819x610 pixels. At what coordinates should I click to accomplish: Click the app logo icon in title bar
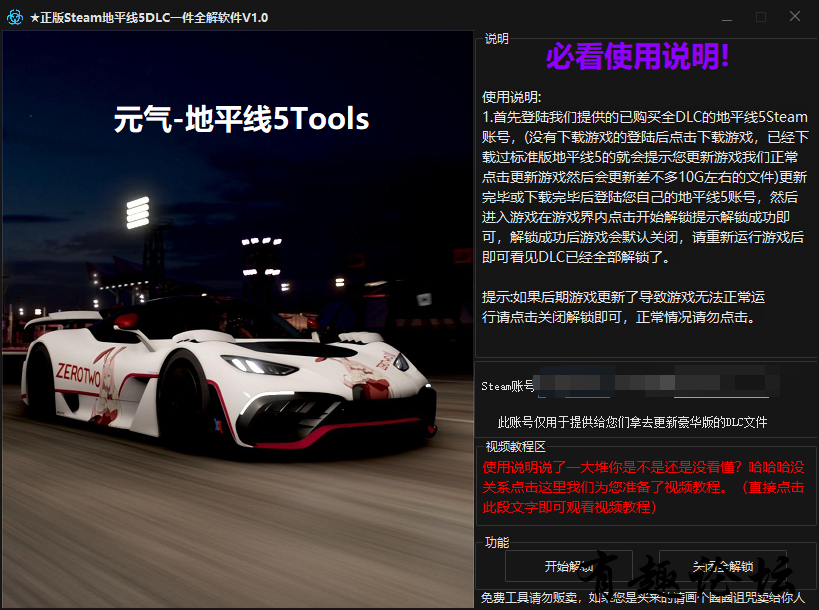tap(15, 17)
